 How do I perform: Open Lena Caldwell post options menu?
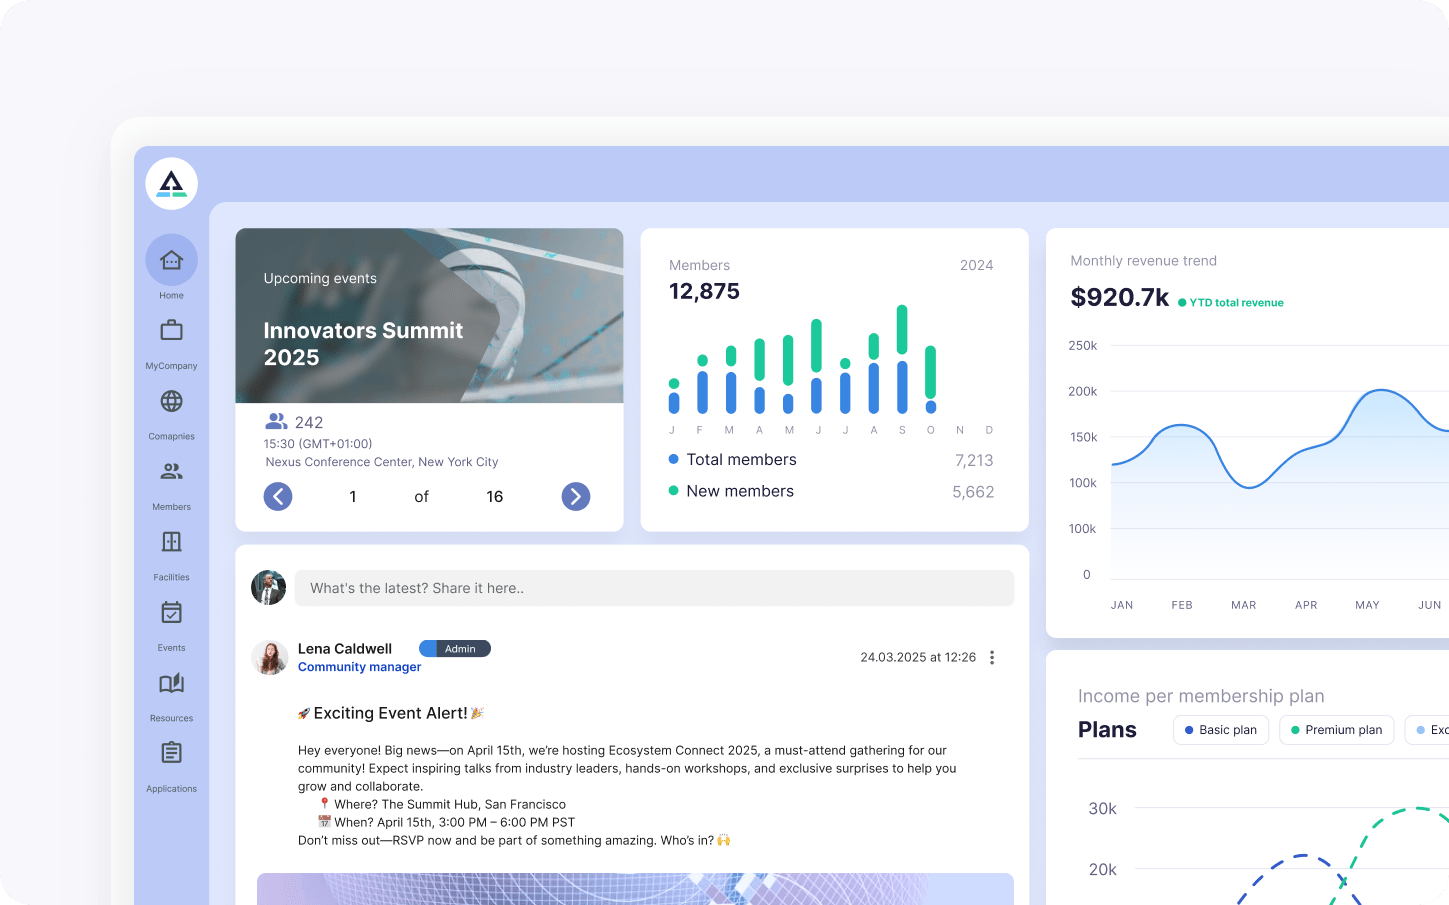point(992,657)
